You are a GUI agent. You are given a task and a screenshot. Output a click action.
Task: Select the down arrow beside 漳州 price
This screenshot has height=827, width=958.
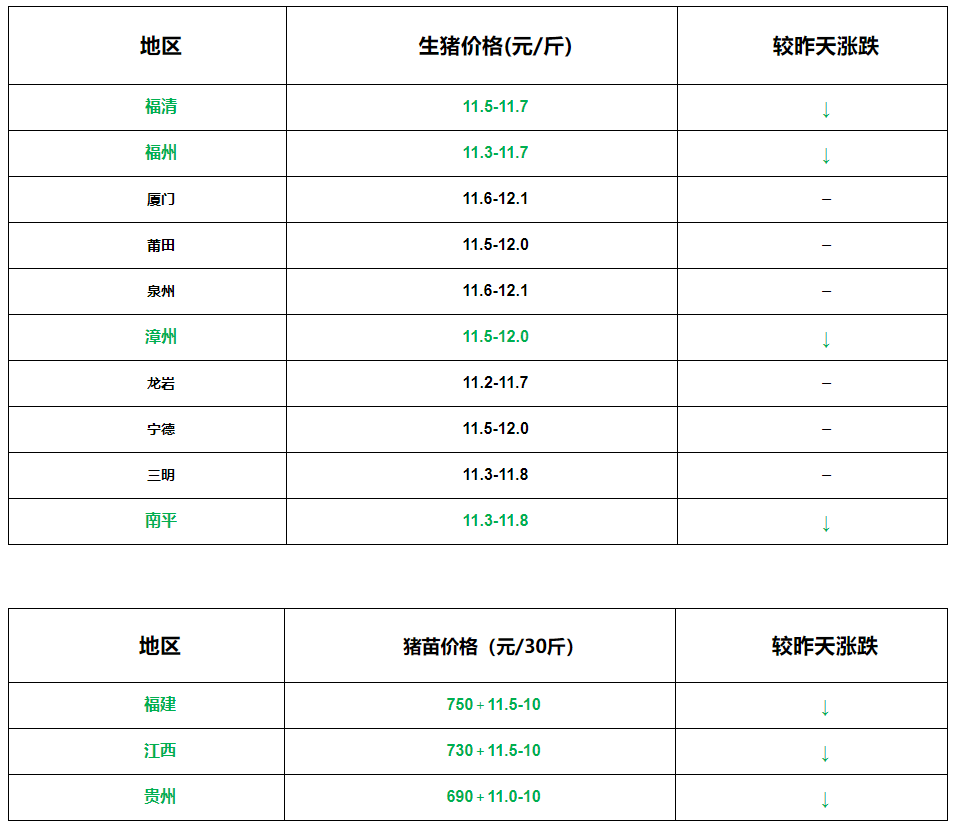(826, 339)
